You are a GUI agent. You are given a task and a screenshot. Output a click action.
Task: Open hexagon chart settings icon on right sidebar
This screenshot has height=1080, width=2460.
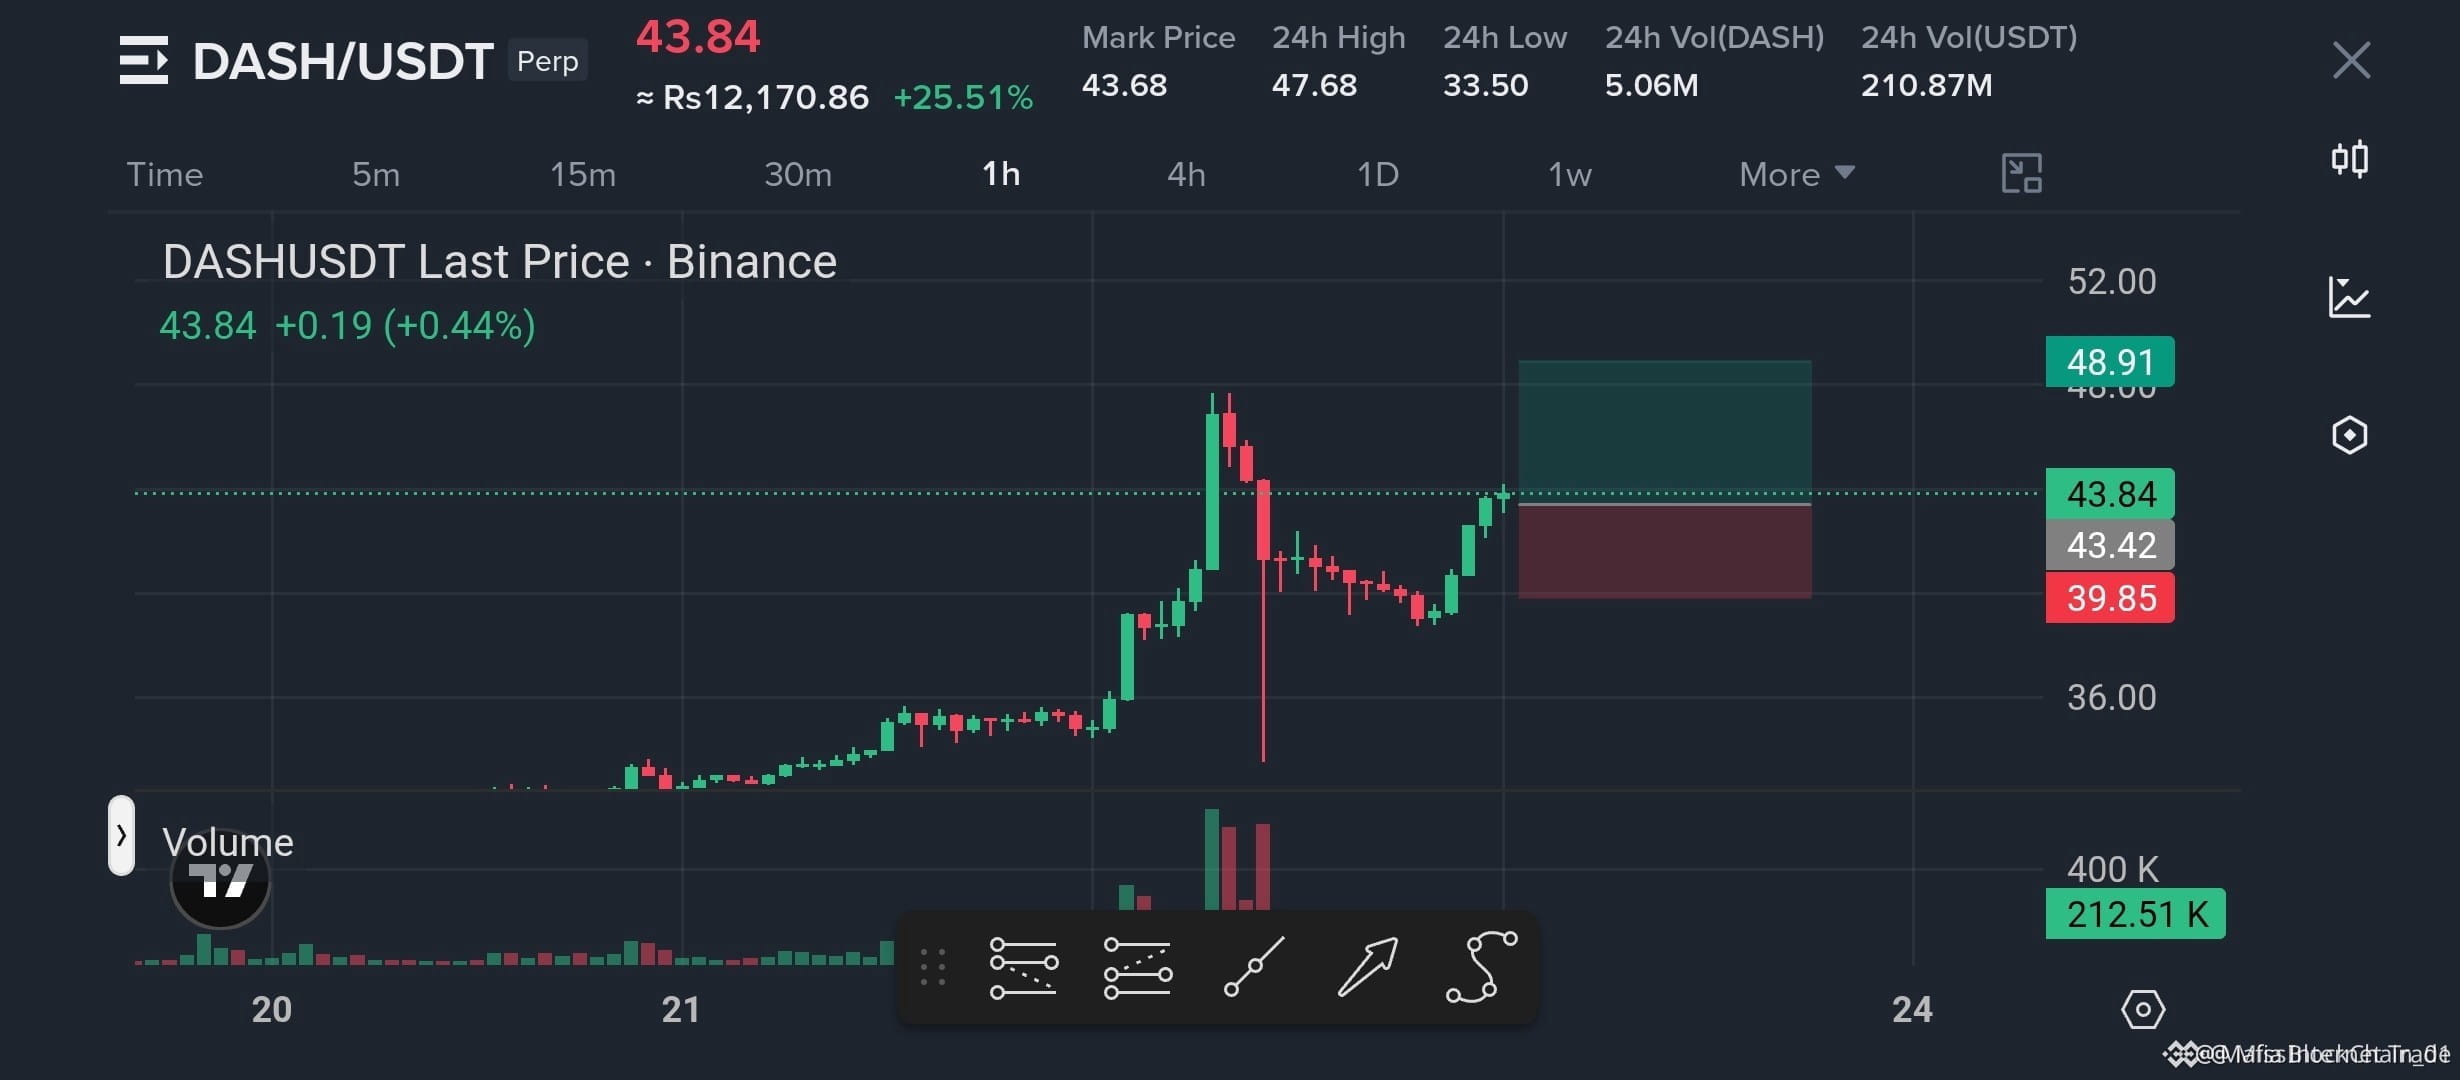[2349, 435]
